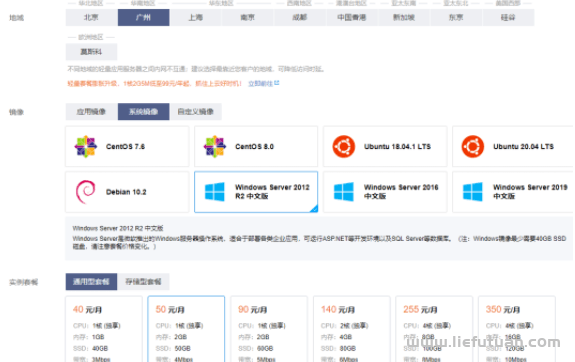The width and height of the screenshot is (575, 362).
Task: Pick the 350 元/月 package card
Action: (x=517, y=329)
